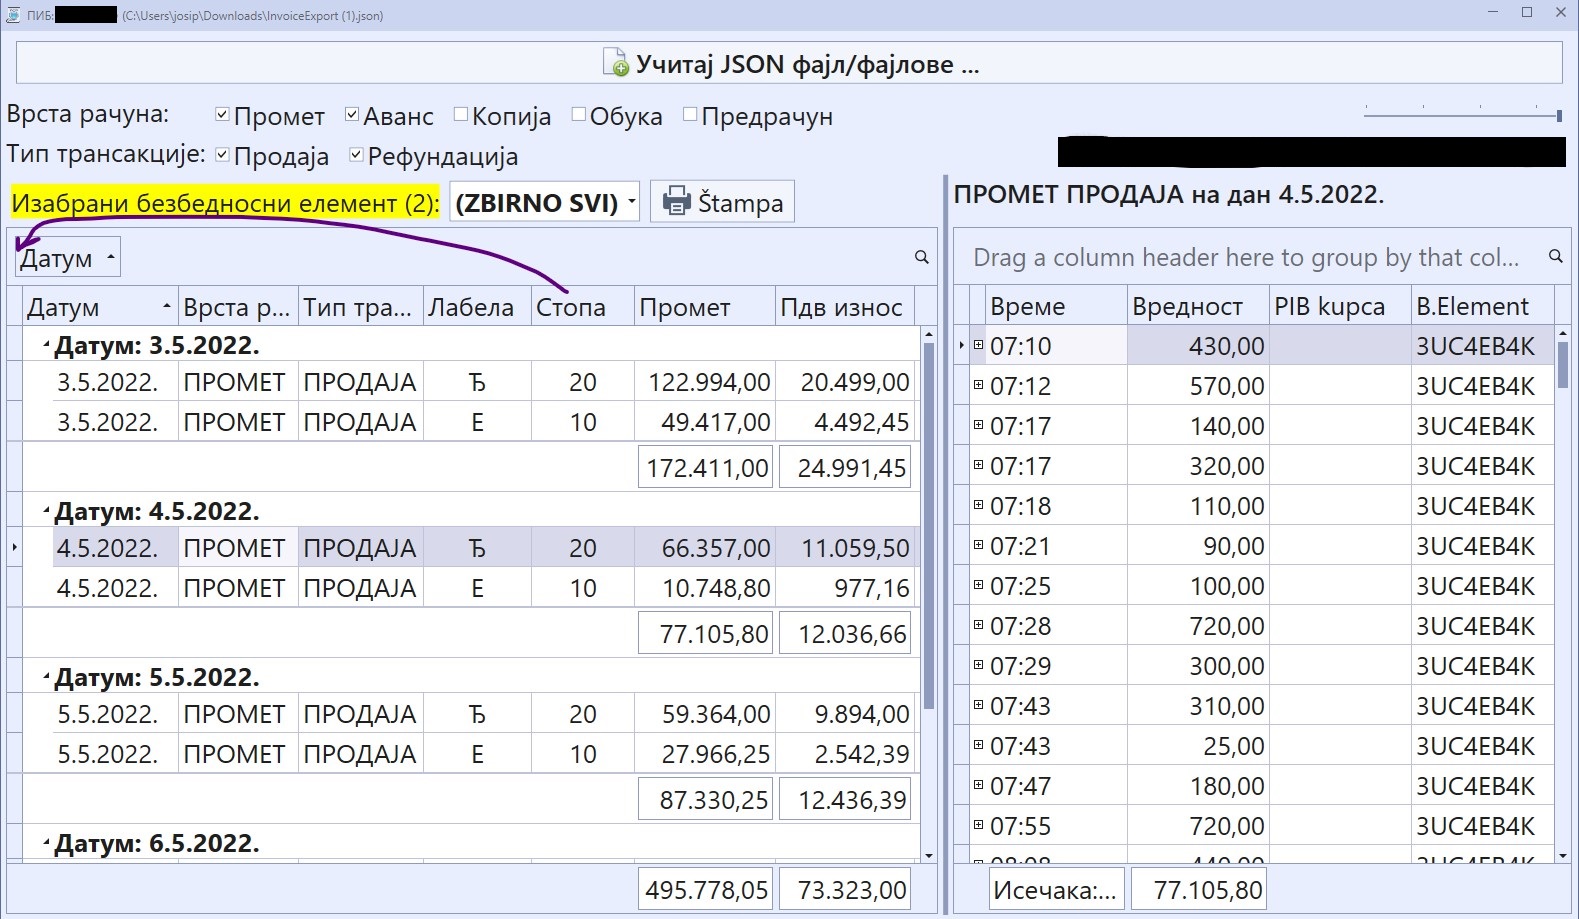
Task: Toggle the Рефундација transaction checkbox
Action: pos(356,155)
